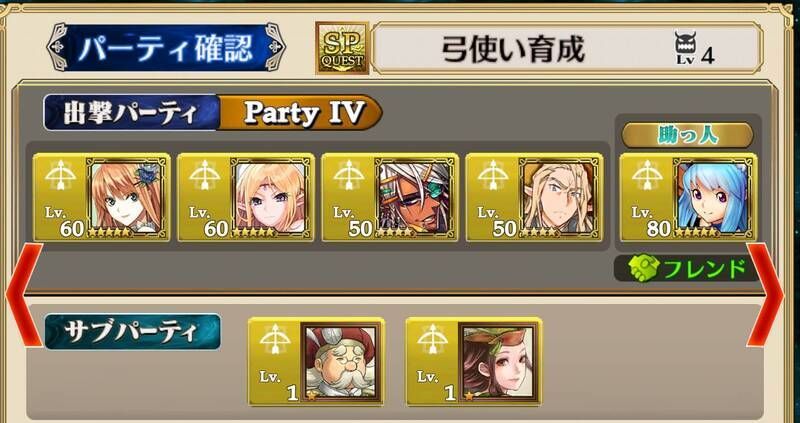Choose the dark-skinned white-haired Lv. 50 archer
Image resolution: width=800 pixels, height=423 pixels.
tap(416, 196)
